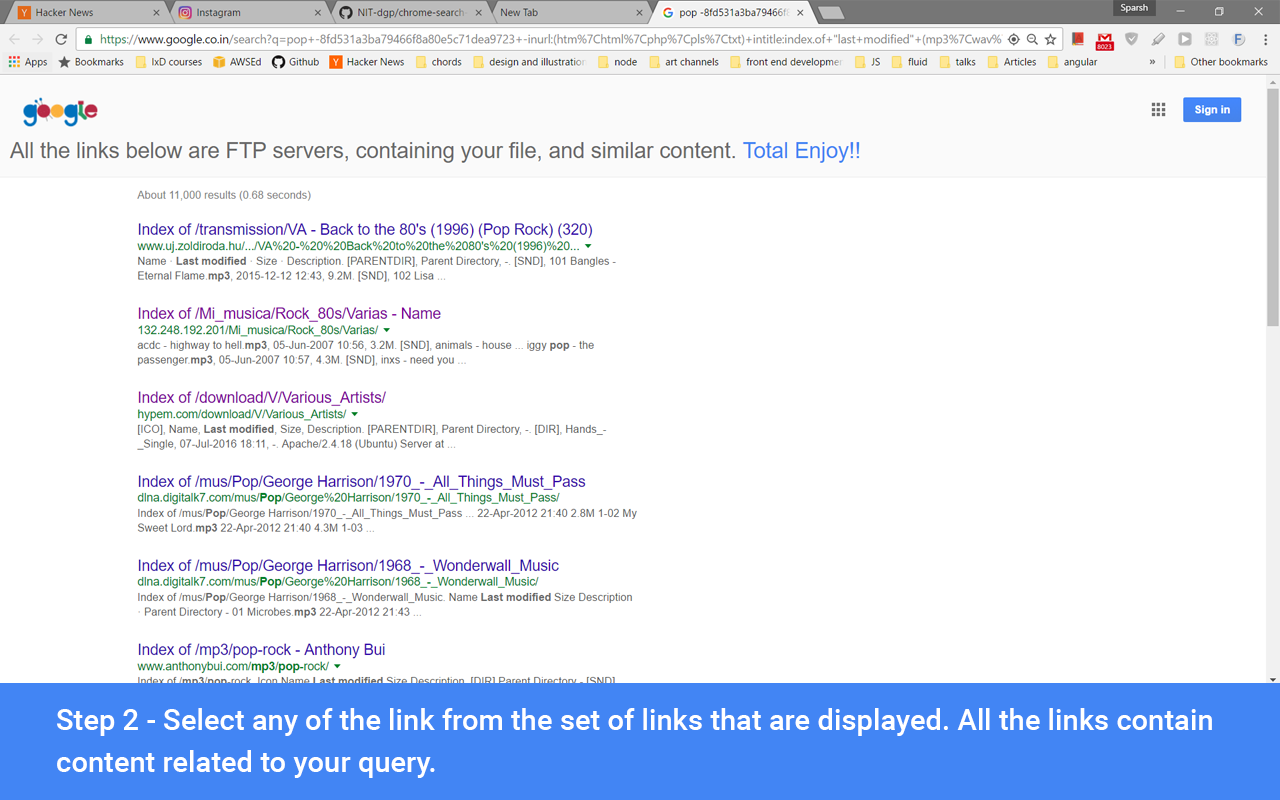Open result Index of /transmission/VA - Back to the 80's
Image resolution: width=1280 pixels, height=800 pixels.
(x=365, y=229)
